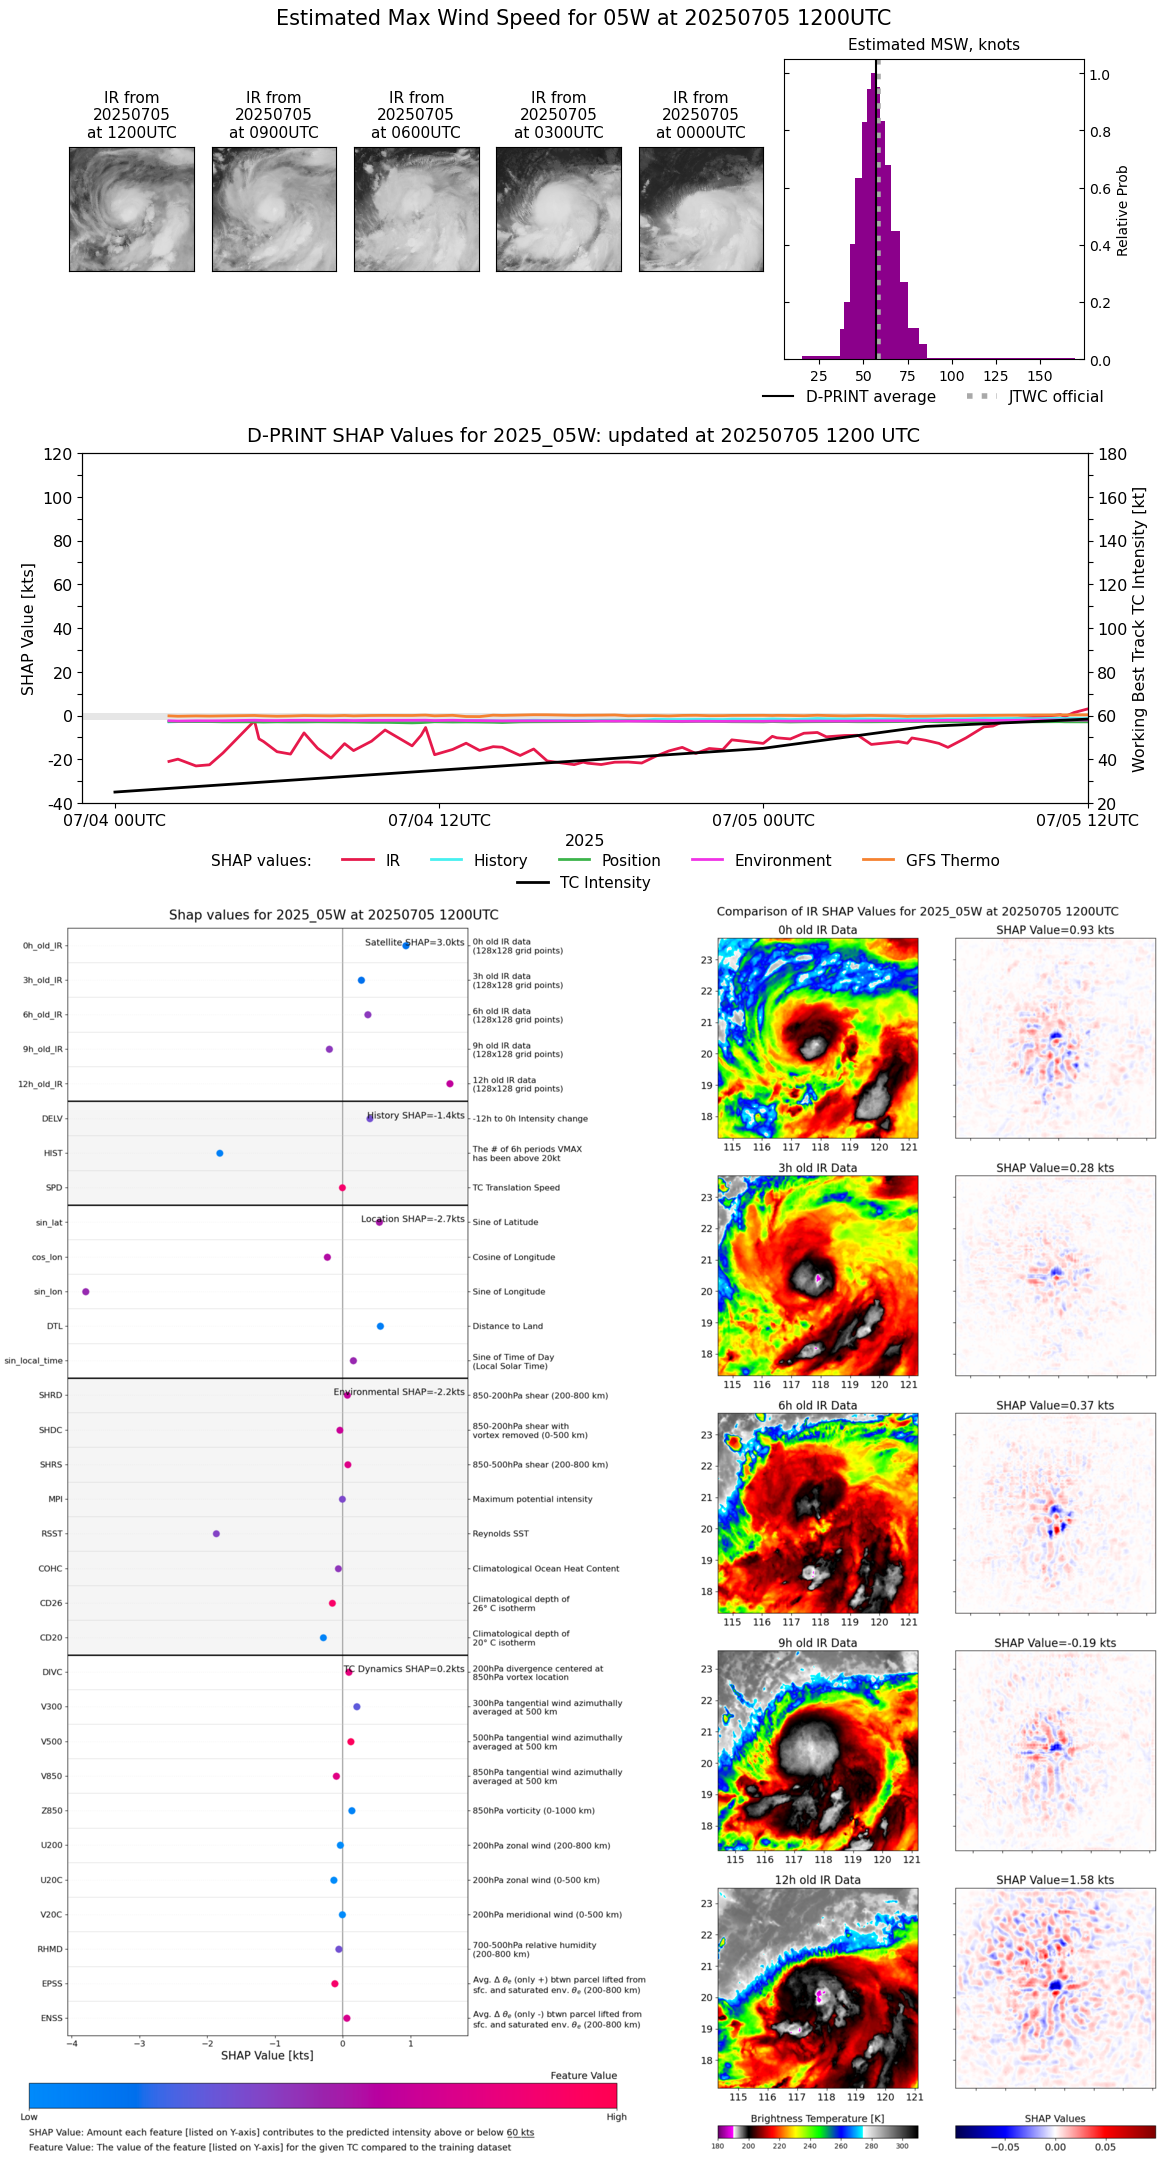Click the 12h_old_IR data point dot

(450, 1084)
